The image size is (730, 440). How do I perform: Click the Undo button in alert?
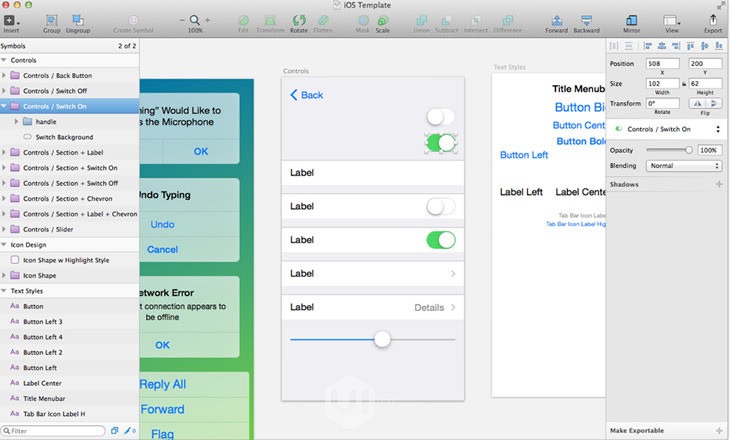click(162, 224)
